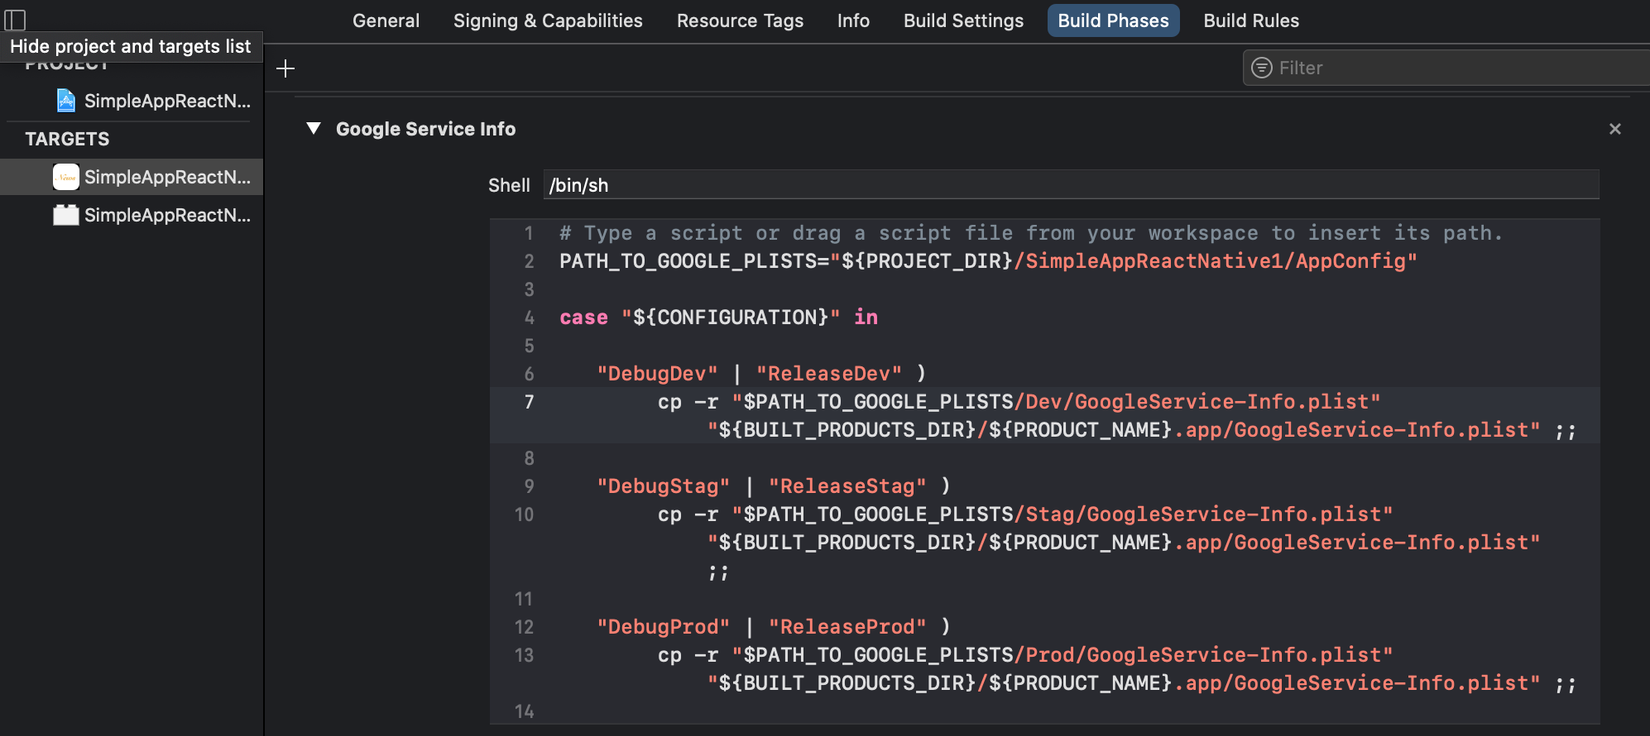Switch to Signing & Capabilities tab
1650x736 pixels.
548,21
